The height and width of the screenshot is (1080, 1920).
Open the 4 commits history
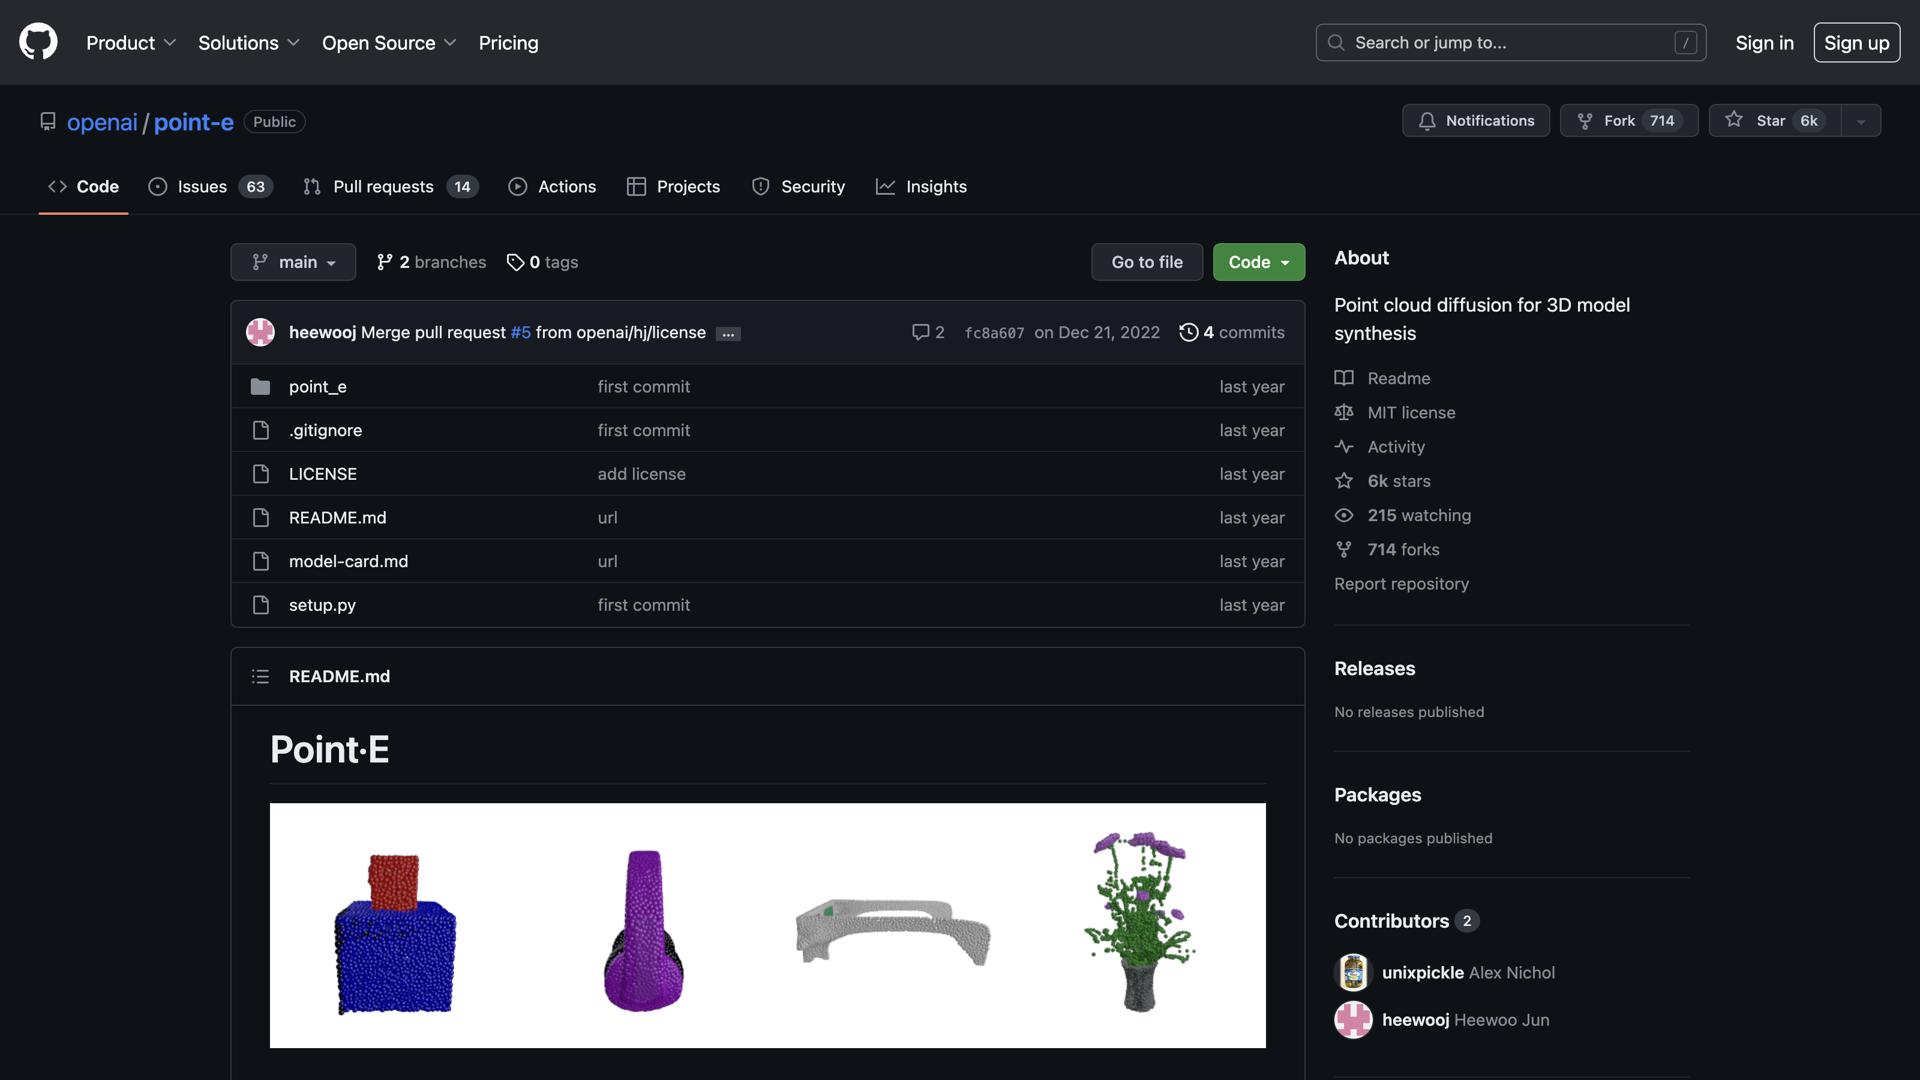click(1232, 332)
